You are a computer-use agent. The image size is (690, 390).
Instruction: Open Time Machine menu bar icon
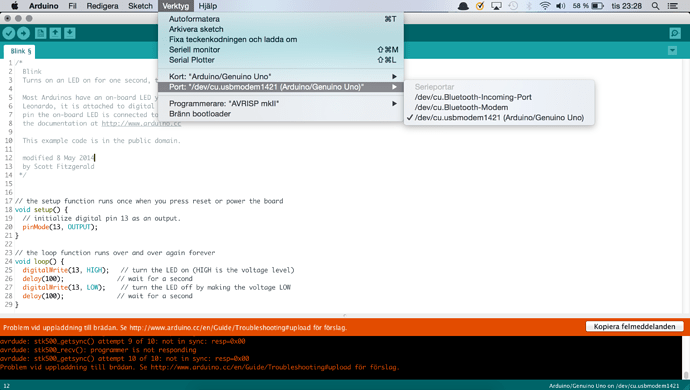(513, 6)
